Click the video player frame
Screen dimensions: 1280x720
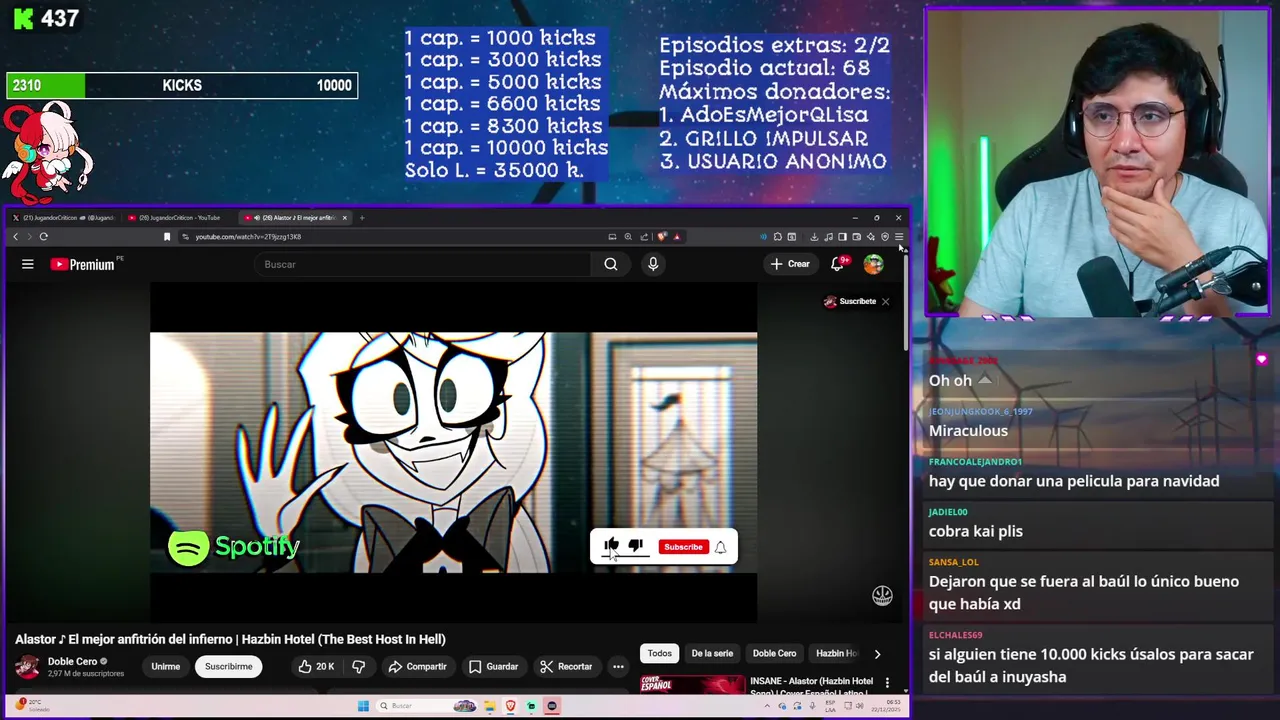453,452
